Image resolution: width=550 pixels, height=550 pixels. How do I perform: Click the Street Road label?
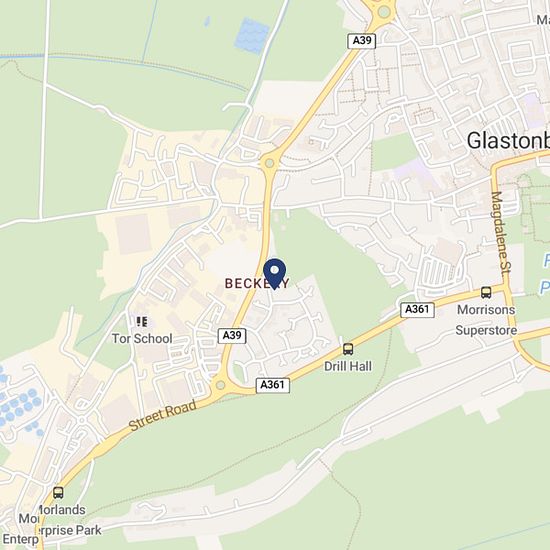point(163,415)
